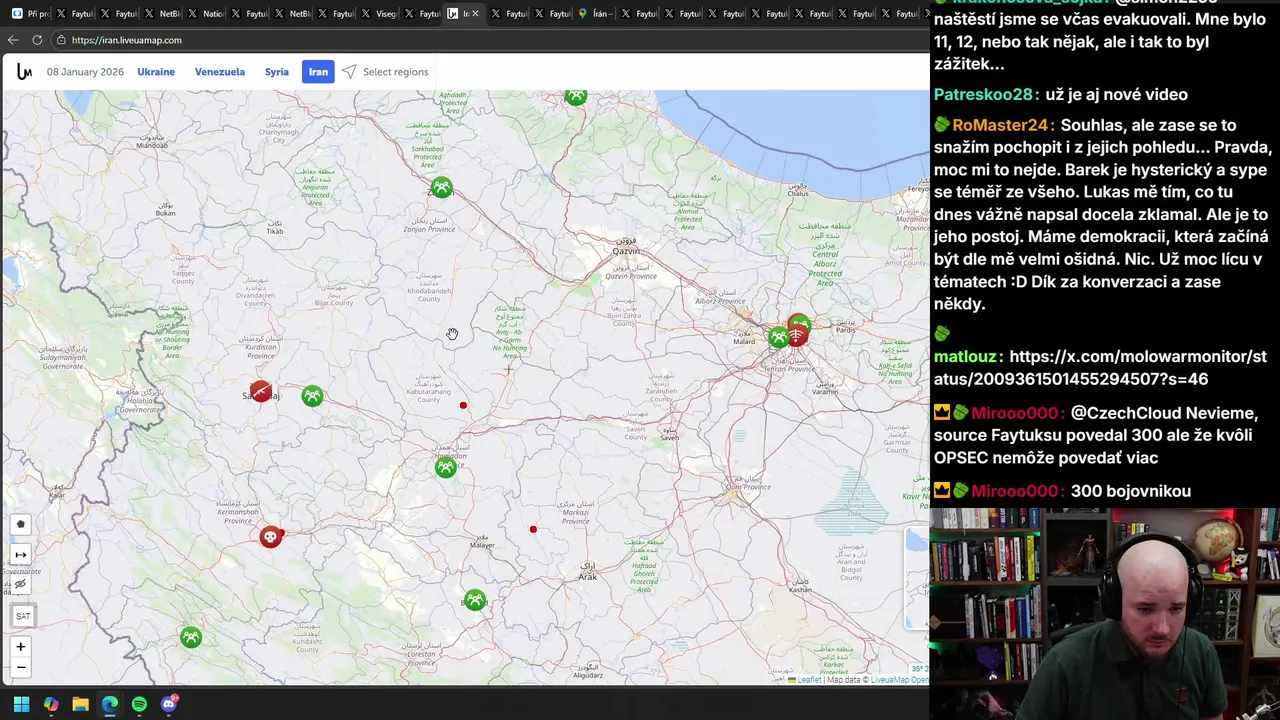Image resolution: width=1280 pixels, height=720 pixels.
Task: Open green protest marker near southwestern border
Action: [191, 637]
